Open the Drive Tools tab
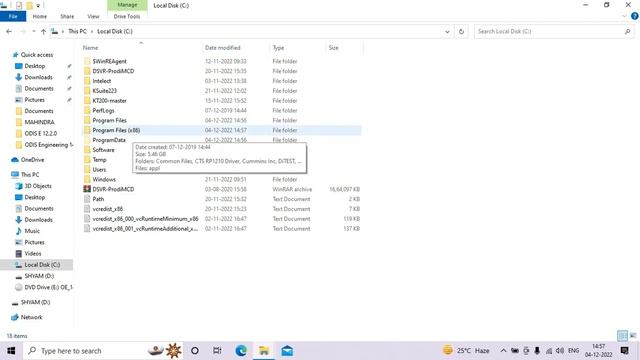This screenshot has width=640, height=360. point(127,16)
